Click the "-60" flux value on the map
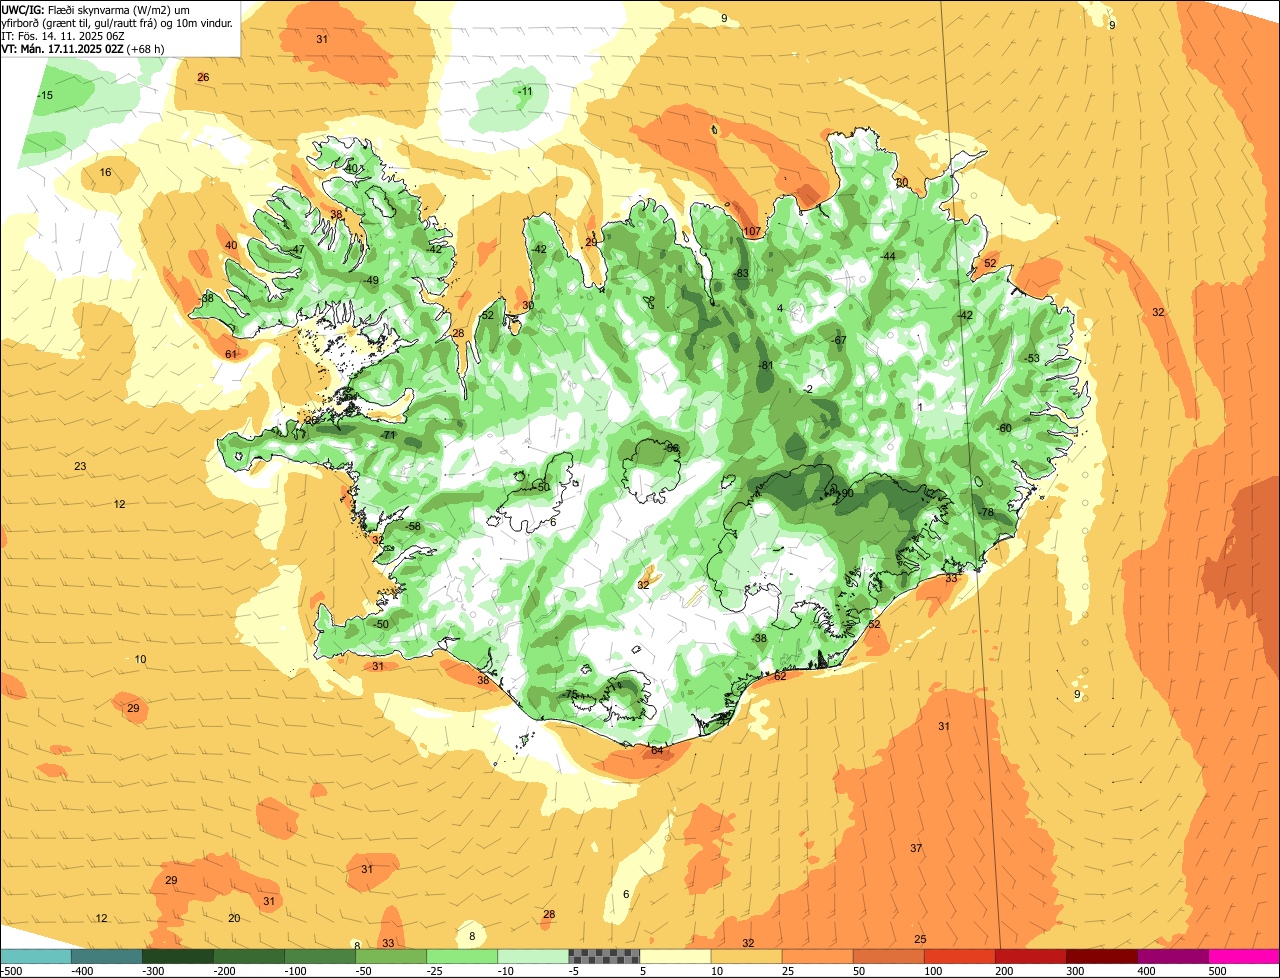1280x978 pixels. coord(1004,429)
